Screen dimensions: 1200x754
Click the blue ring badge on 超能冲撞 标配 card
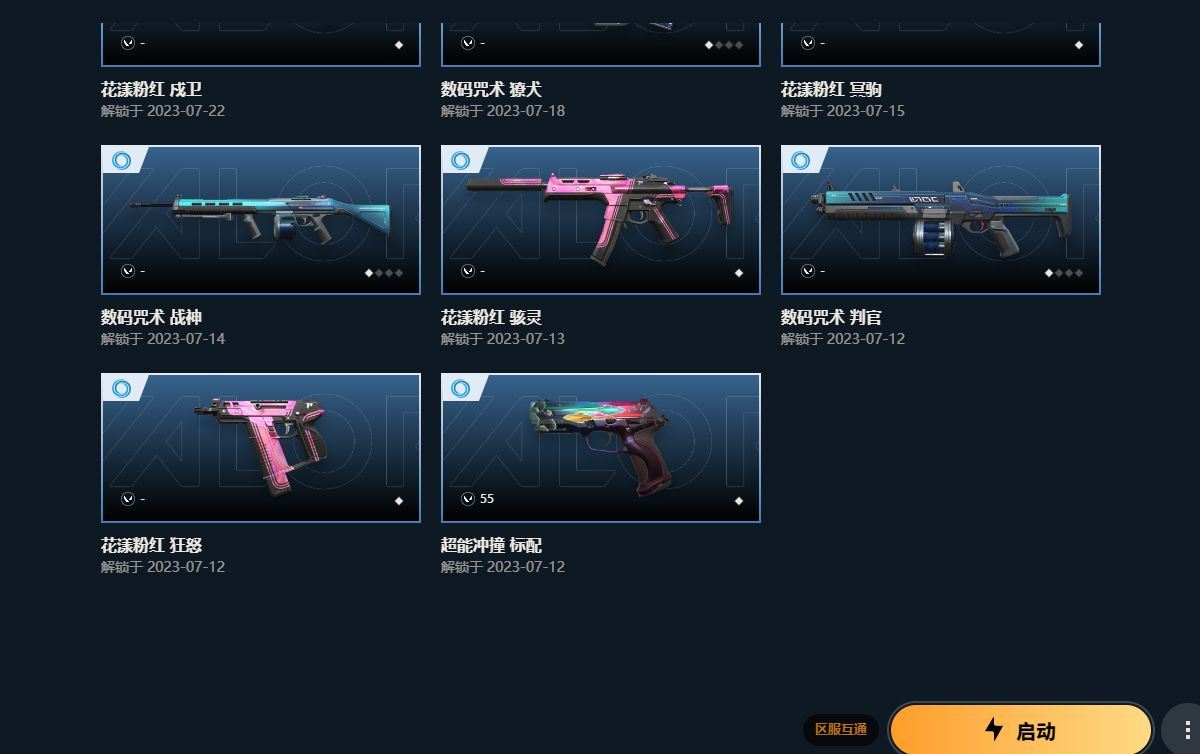tap(461, 389)
